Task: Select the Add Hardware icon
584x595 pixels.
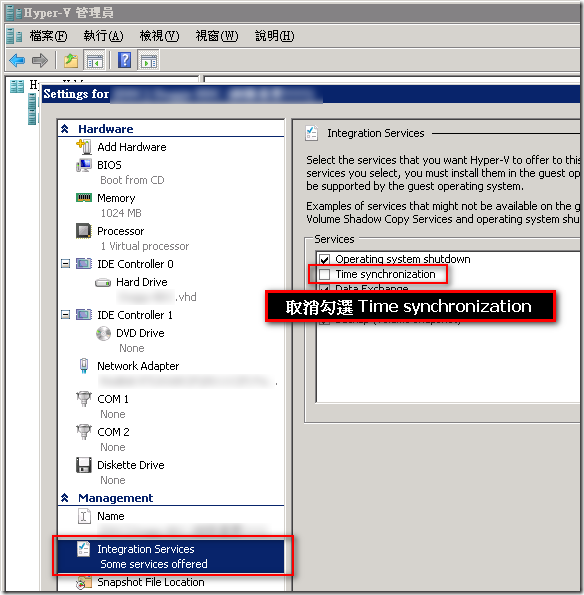Action: click(x=84, y=147)
